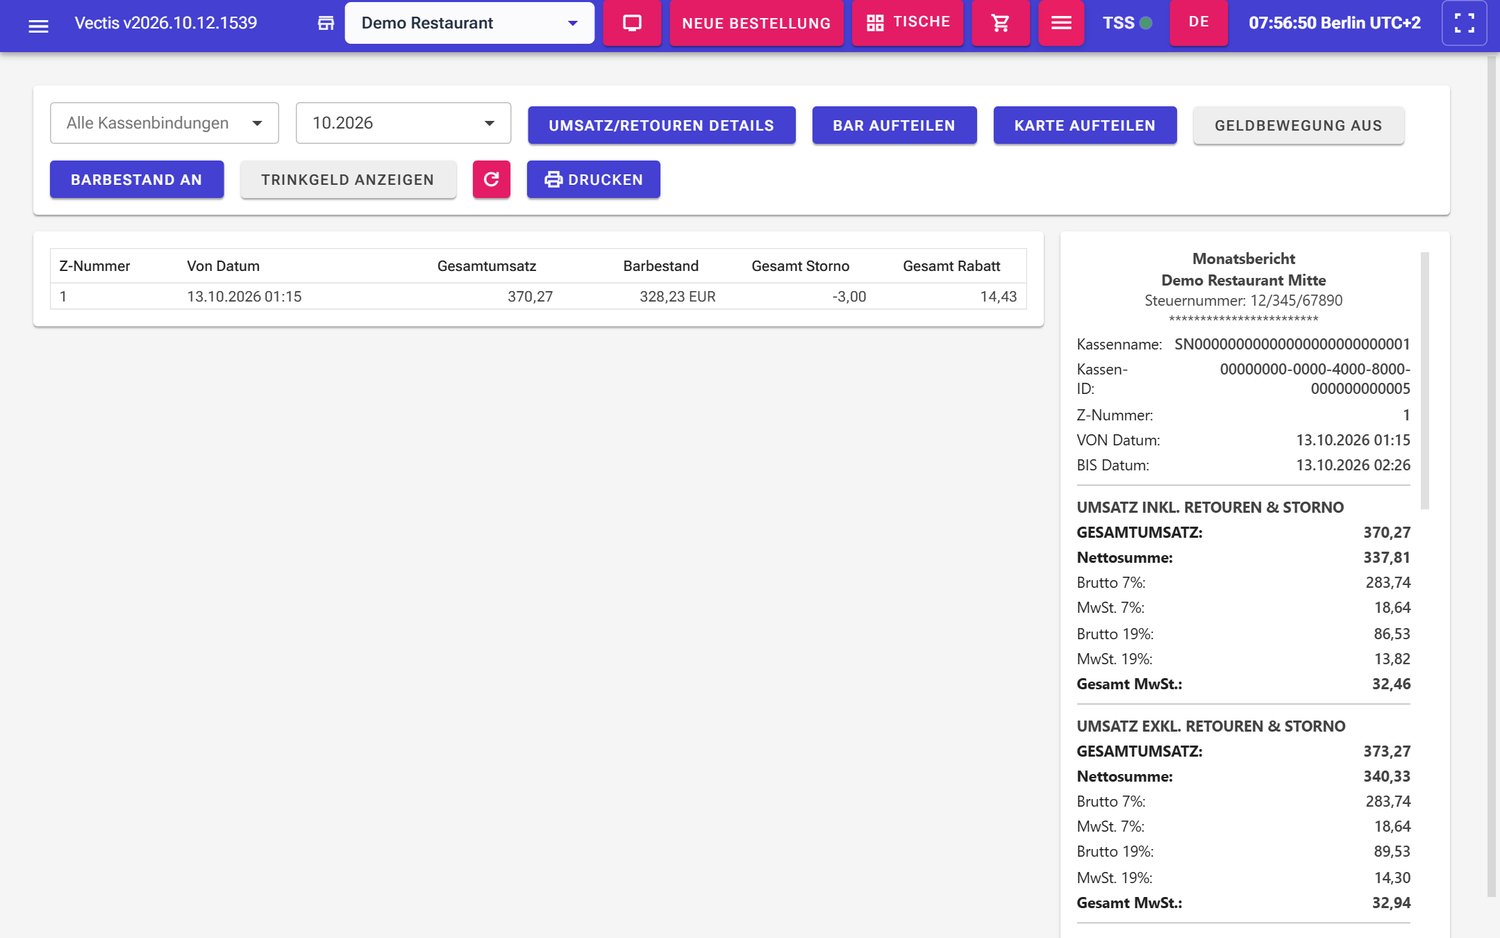Toggle fullscreen mode
Viewport: 1500px width, 938px height.
(1464, 23)
